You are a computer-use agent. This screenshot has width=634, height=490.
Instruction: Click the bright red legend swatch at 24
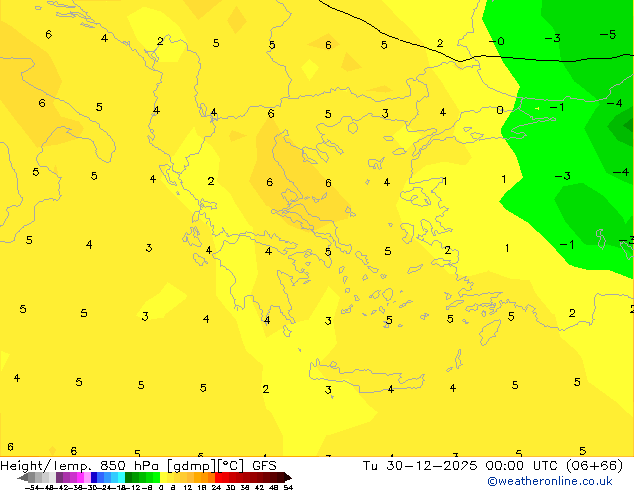click(218, 477)
